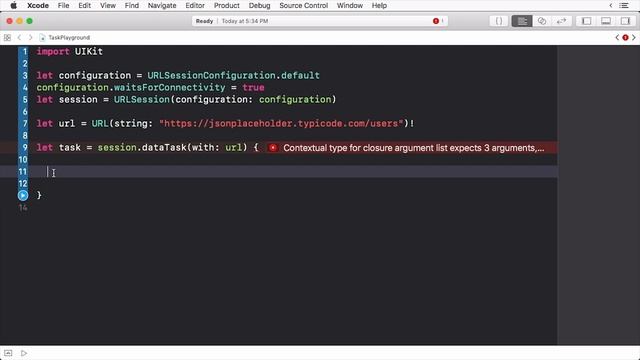Run playground up to the closing brace line
The width and height of the screenshot is (640, 360).
coord(23,196)
